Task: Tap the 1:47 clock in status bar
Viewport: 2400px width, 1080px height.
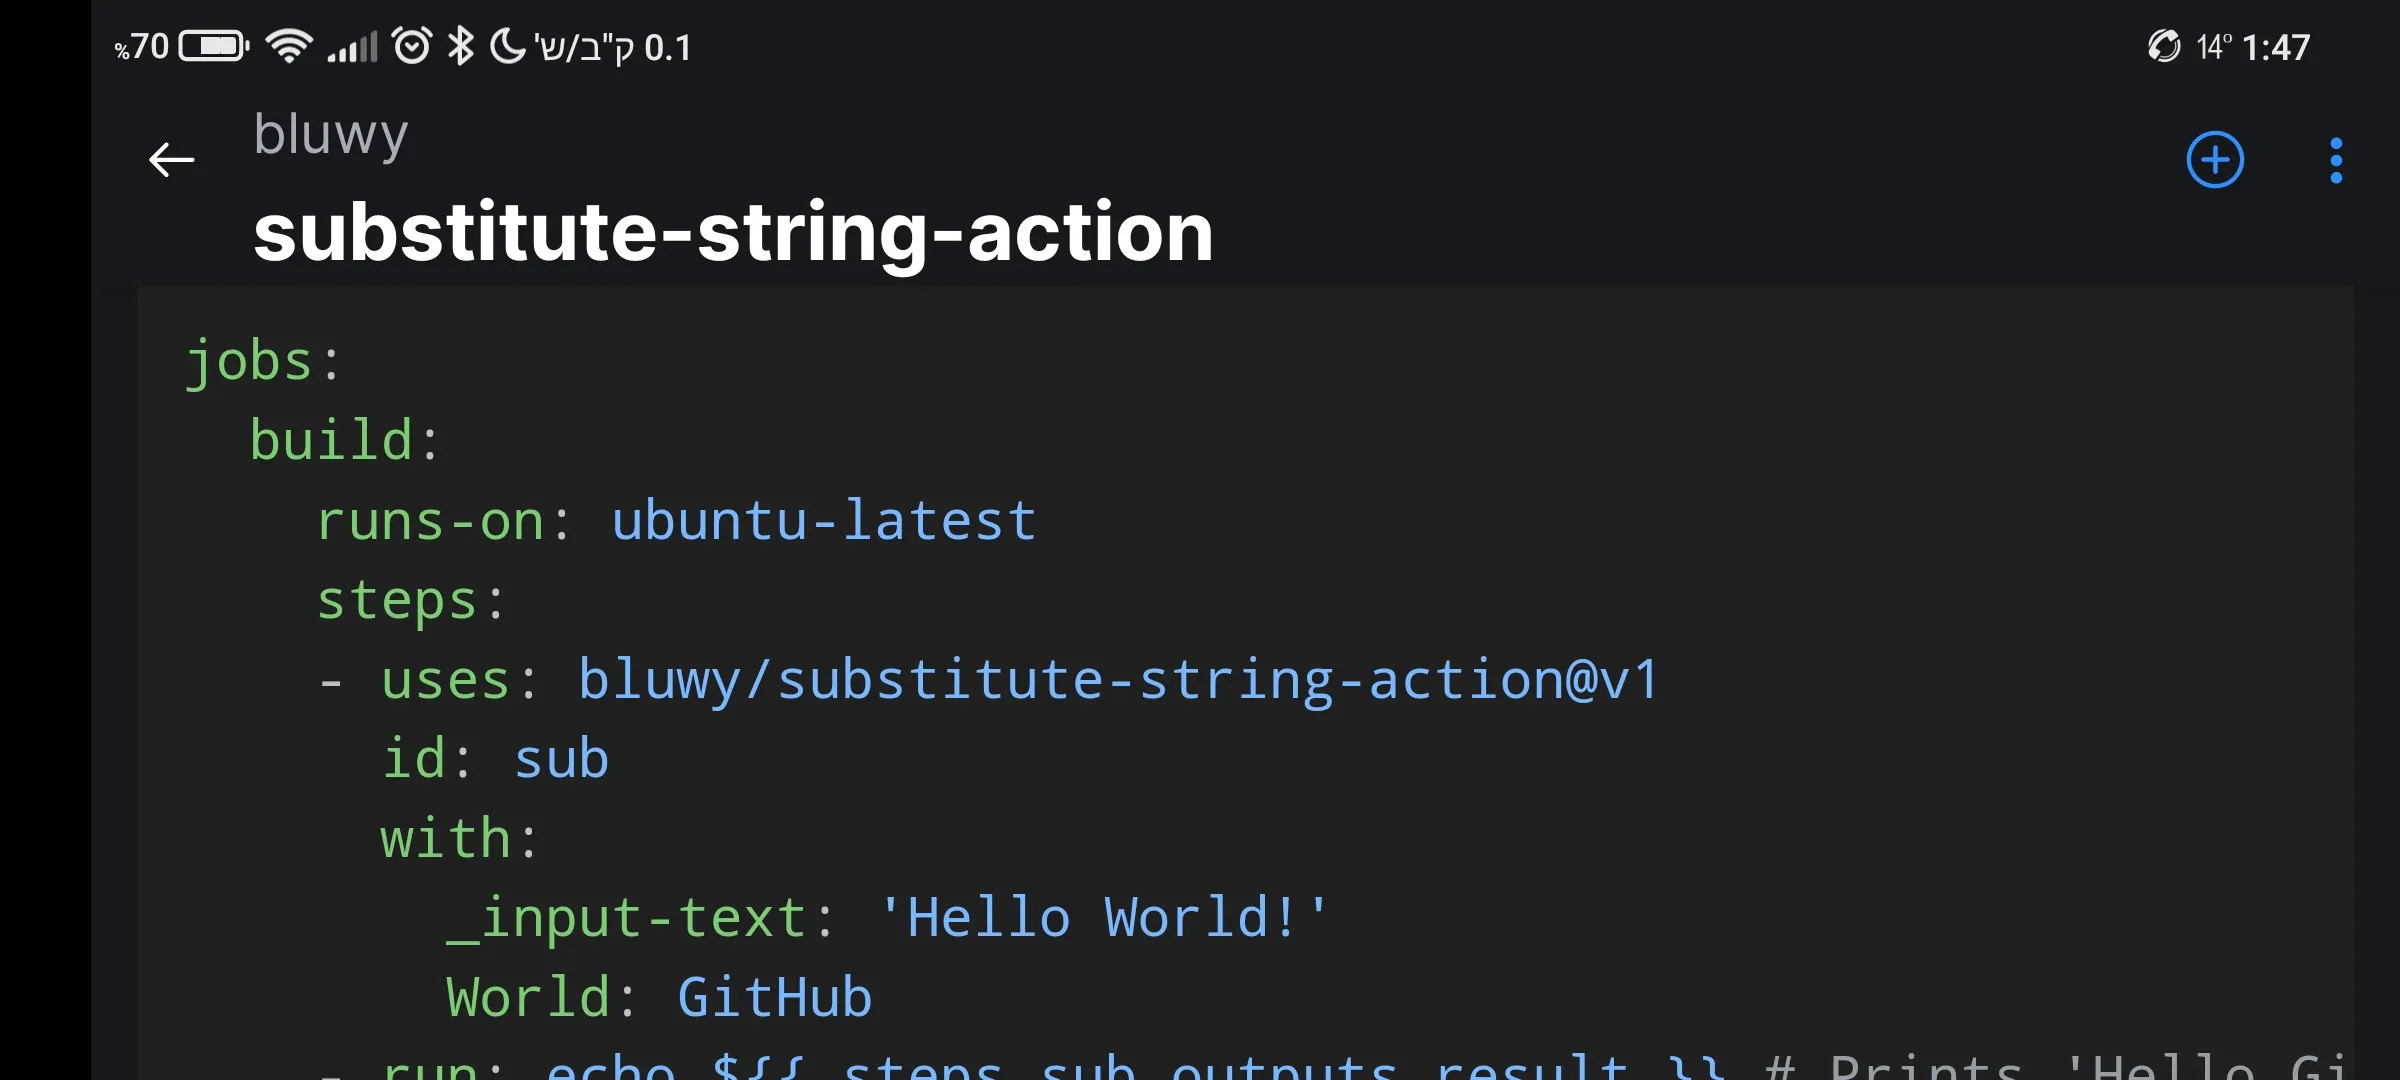Action: (2276, 47)
